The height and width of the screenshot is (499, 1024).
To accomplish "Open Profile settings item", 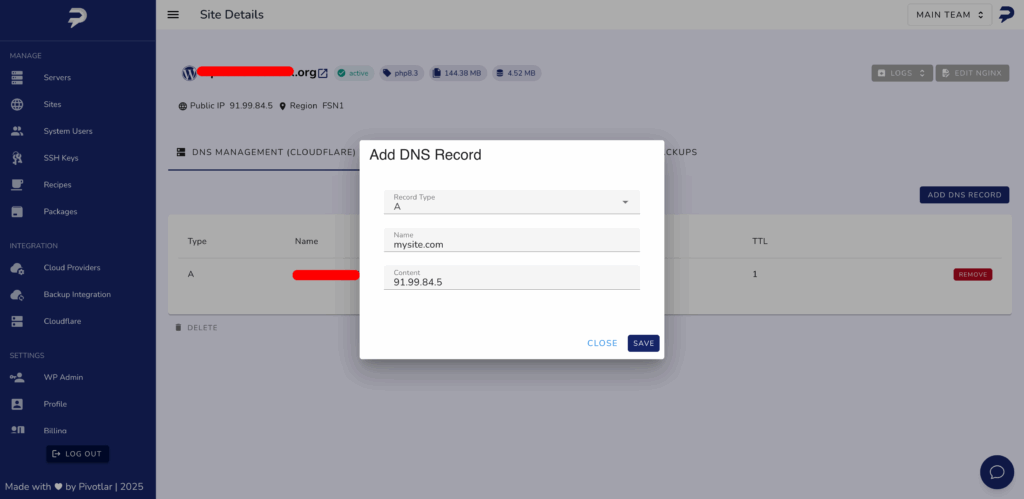I will click(55, 404).
